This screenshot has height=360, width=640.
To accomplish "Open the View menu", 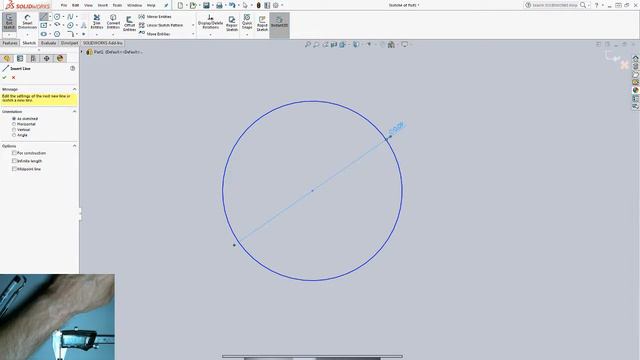I will [x=88, y=5].
